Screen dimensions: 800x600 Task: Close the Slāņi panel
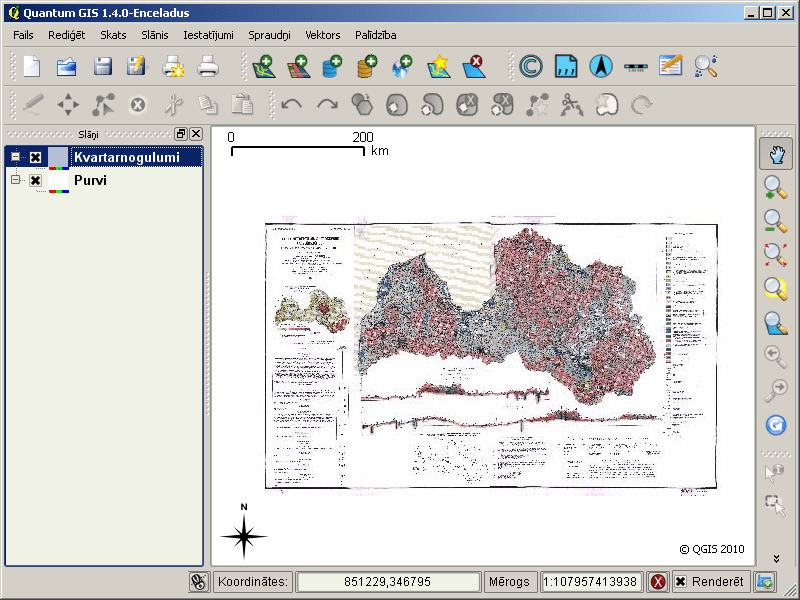[x=196, y=134]
